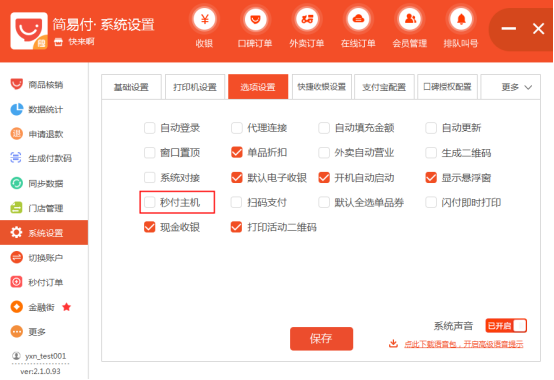The height and width of the screenshot is (380, 554).
Task: Open 排队叫号 queue bell icon
Action: click(x=461, y=19)
